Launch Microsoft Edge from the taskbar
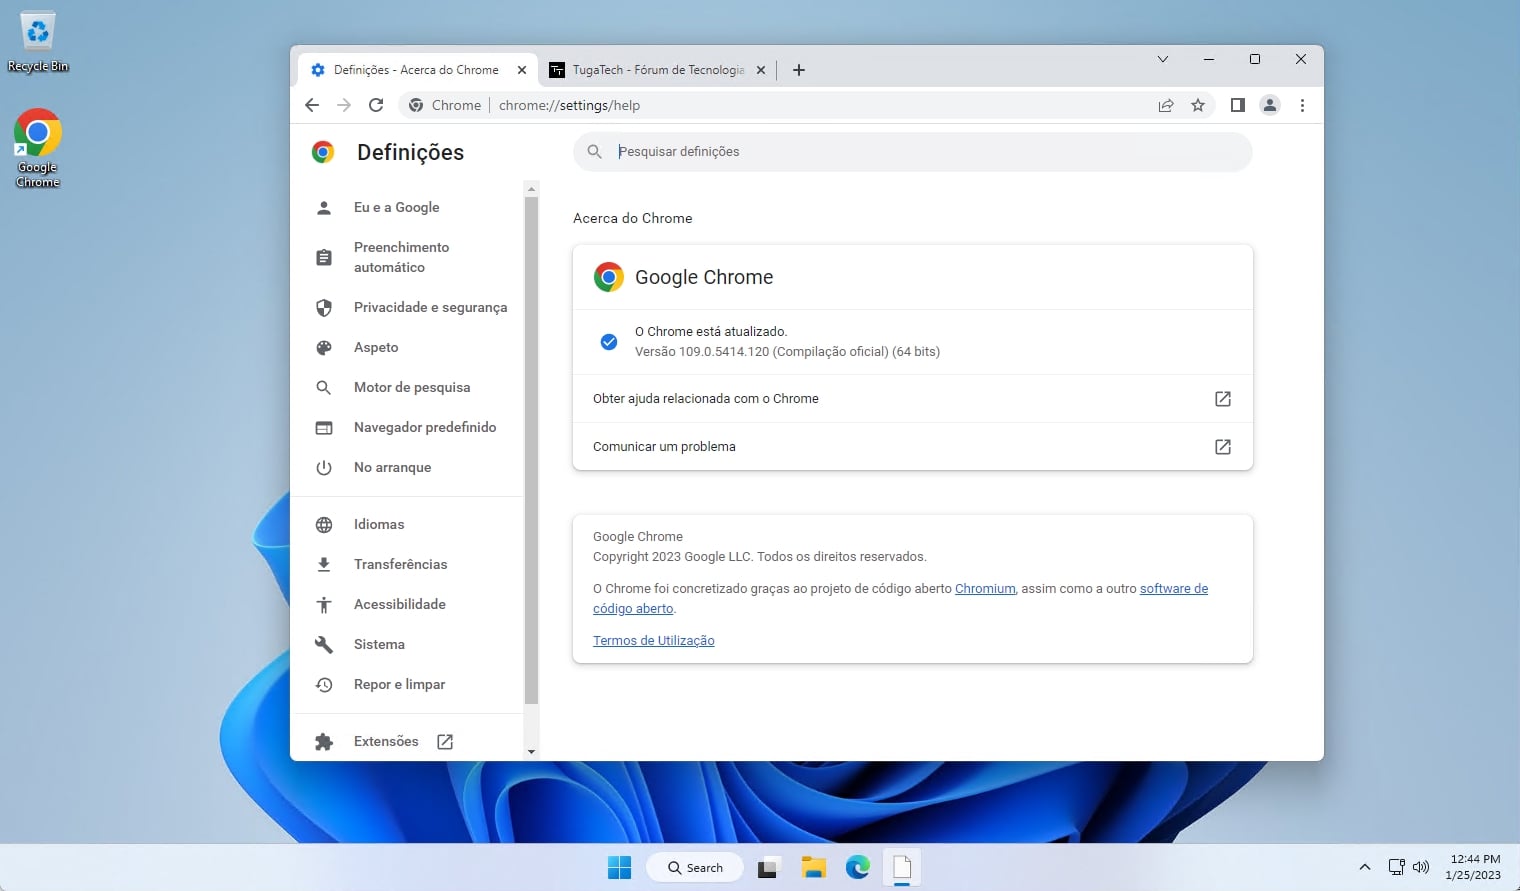The image size is (1520, 891). [x=857, y=867]
